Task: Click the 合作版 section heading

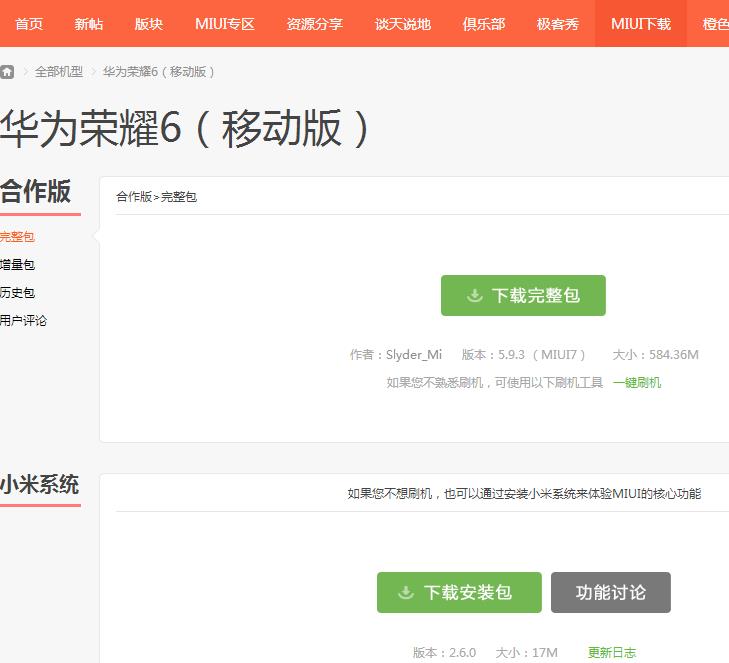Action: (36, 191)
